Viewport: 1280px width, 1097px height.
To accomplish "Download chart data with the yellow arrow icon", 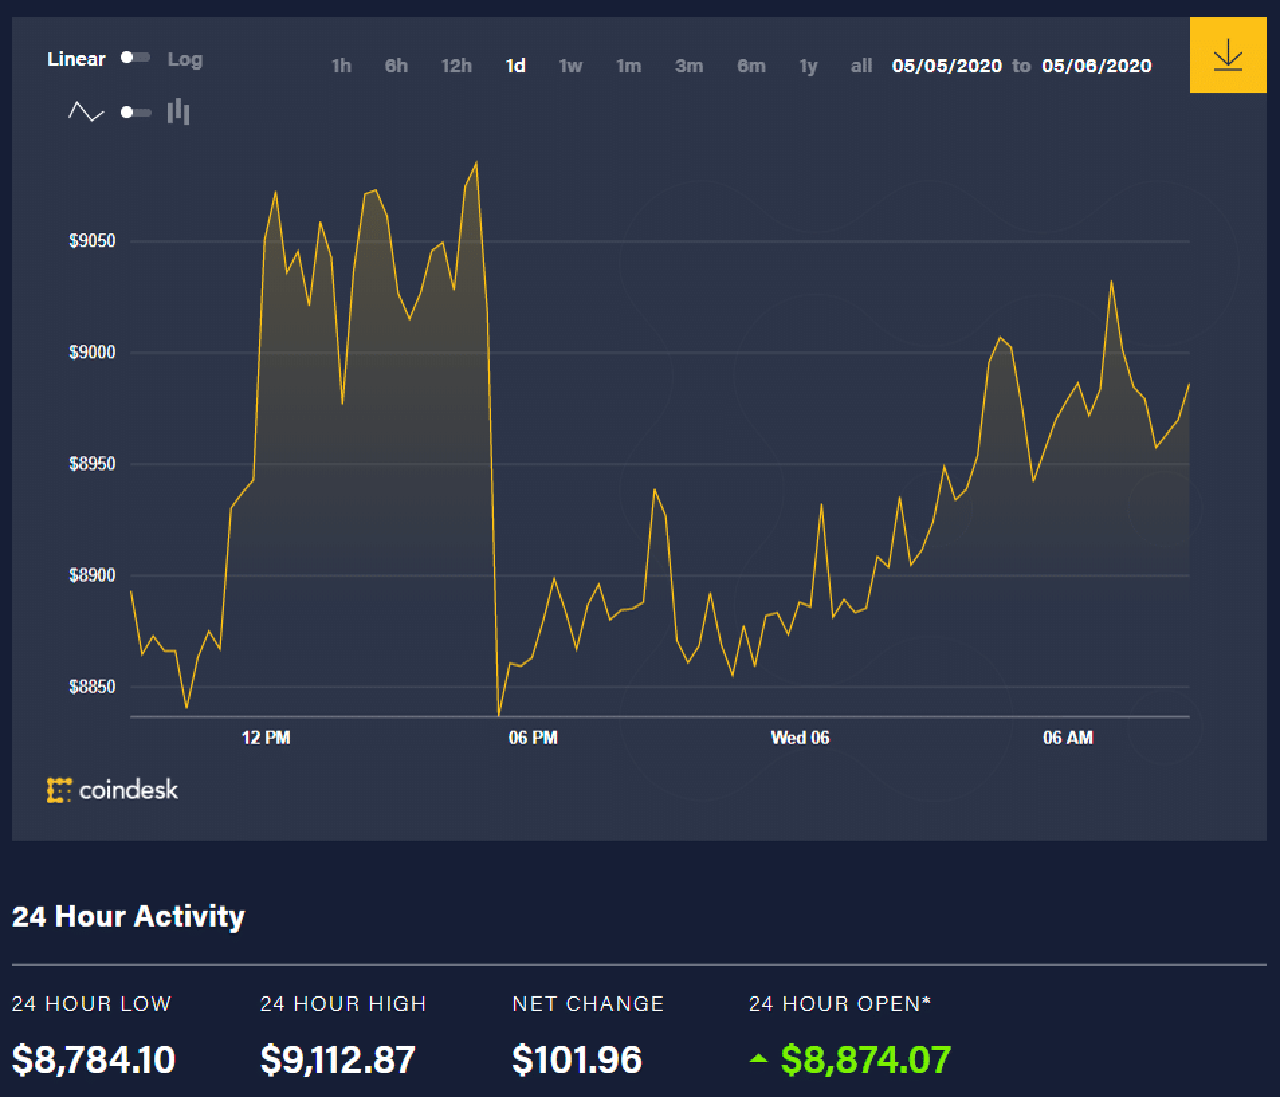I will 1228,55.
